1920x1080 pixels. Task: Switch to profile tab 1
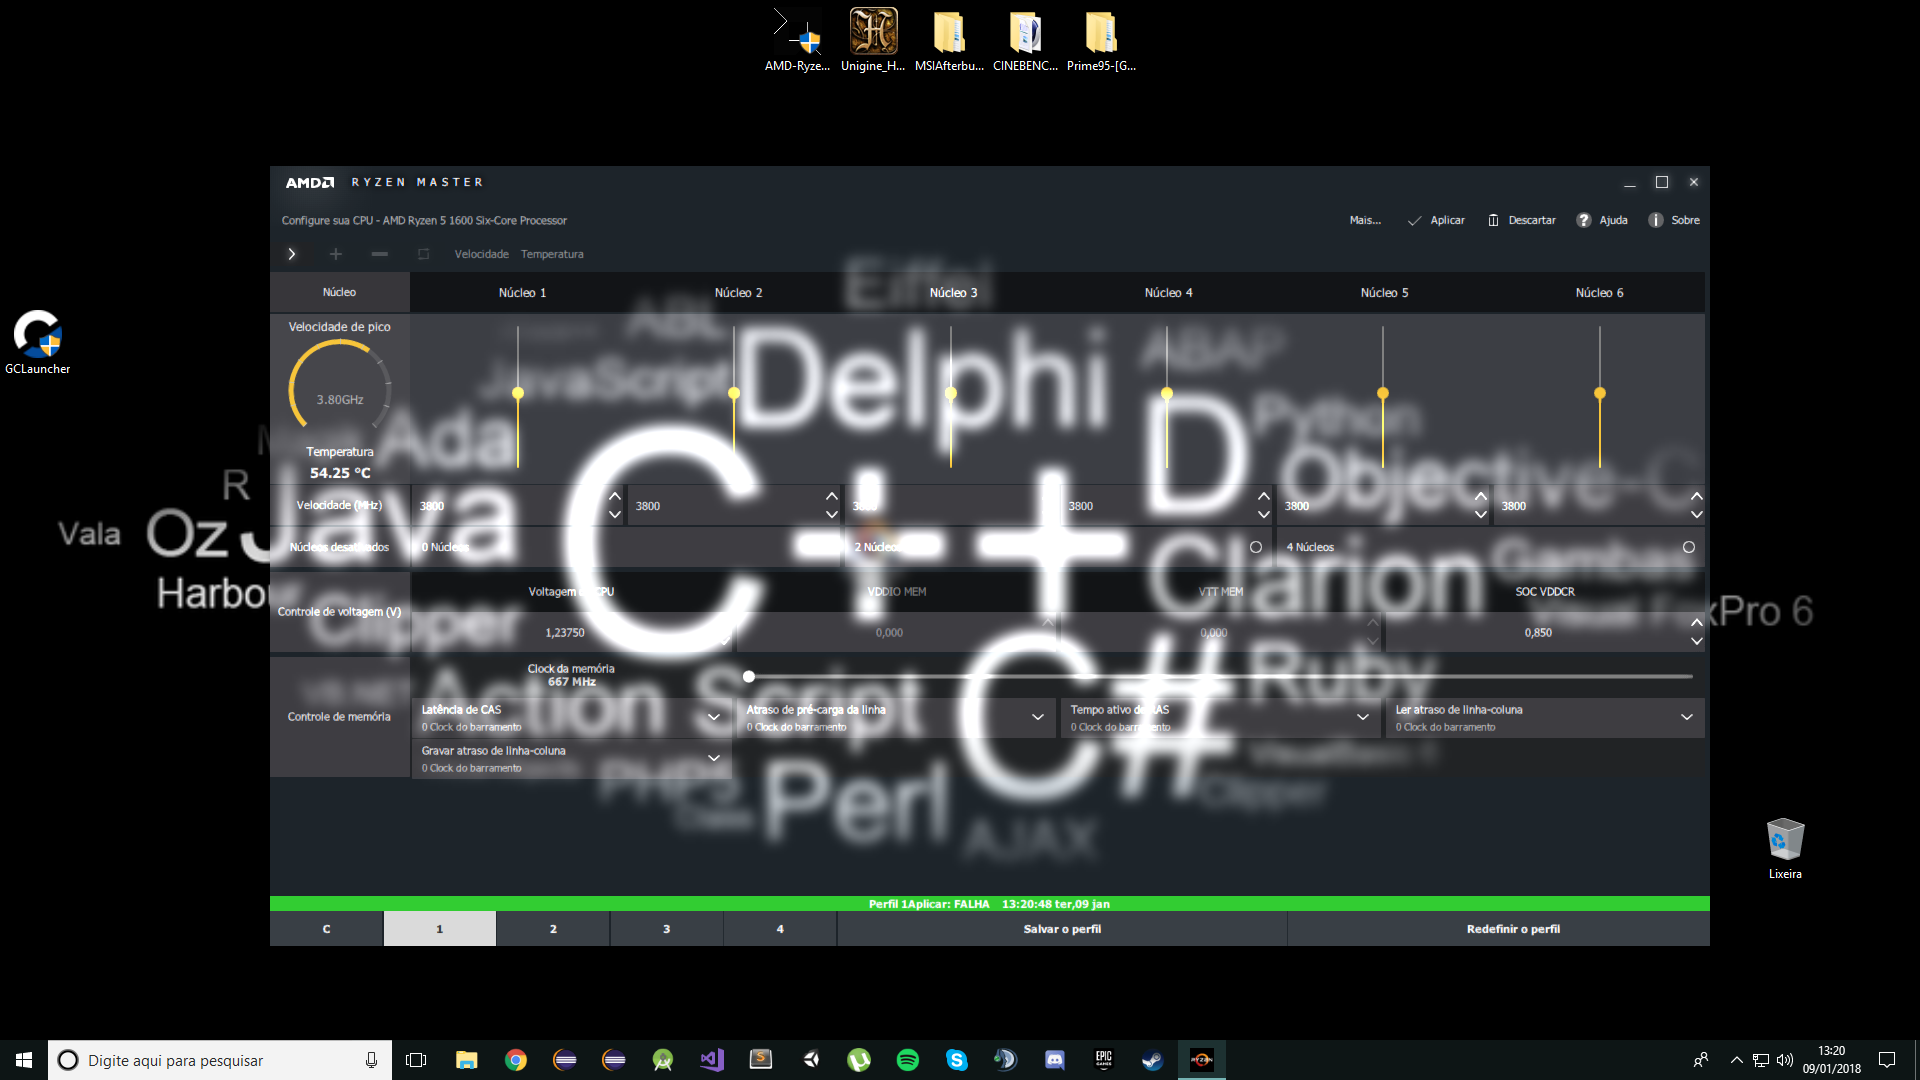440,929
